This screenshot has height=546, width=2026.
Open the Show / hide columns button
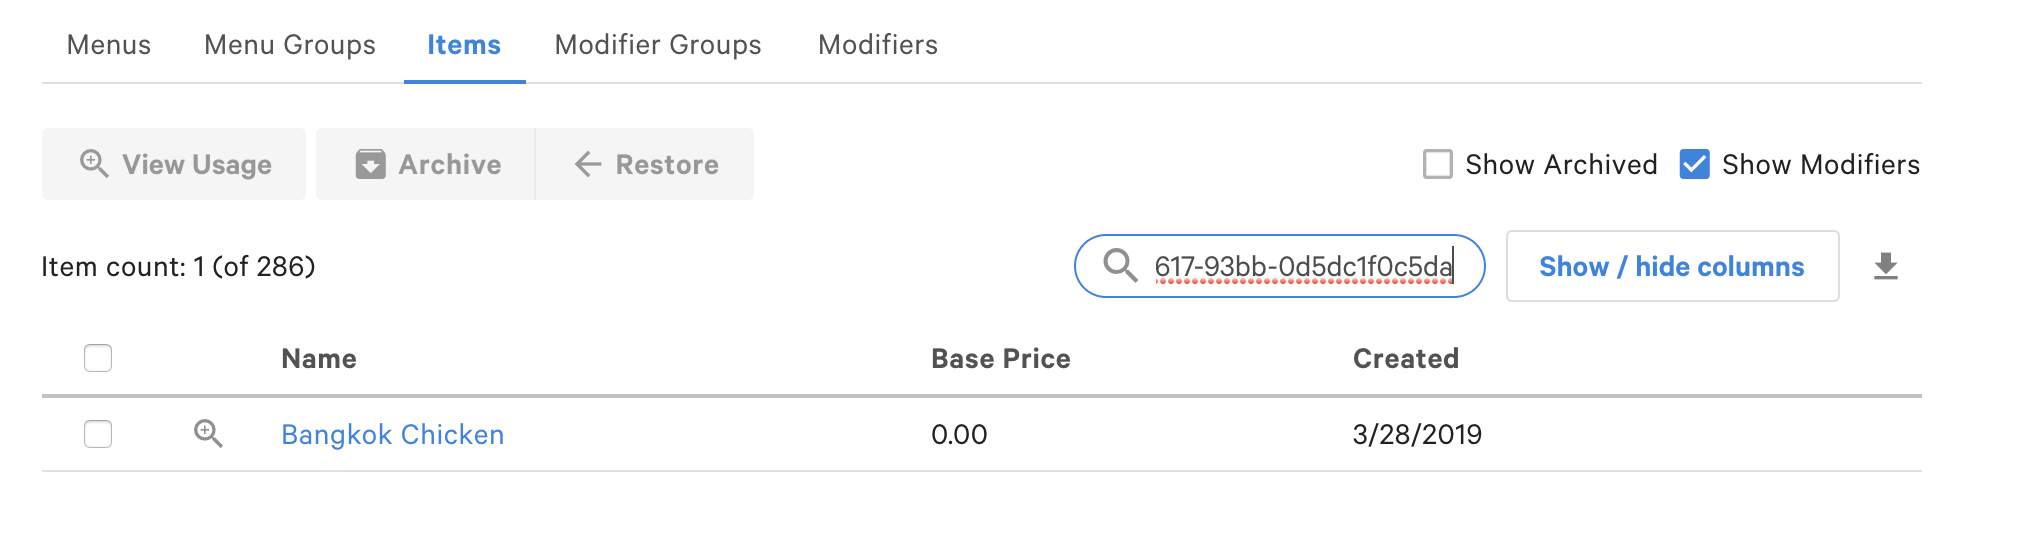tap(1672, 266)
